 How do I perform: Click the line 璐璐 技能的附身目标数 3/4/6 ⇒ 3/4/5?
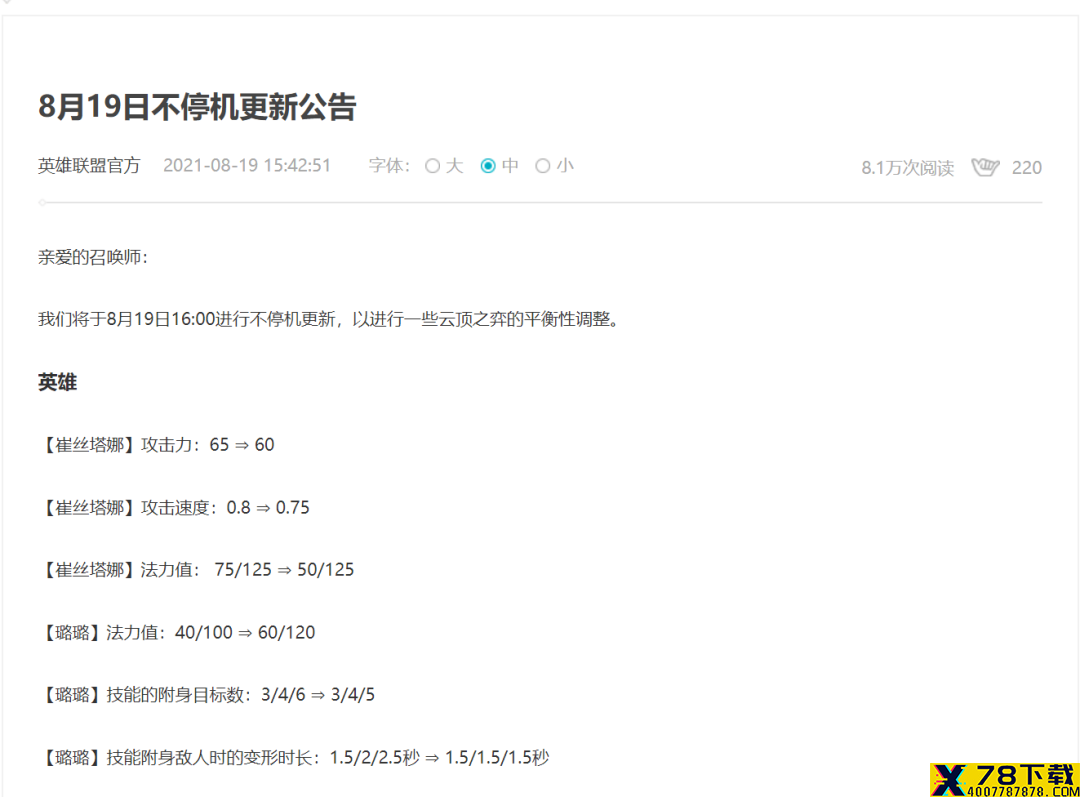click(x=207, y=695)
